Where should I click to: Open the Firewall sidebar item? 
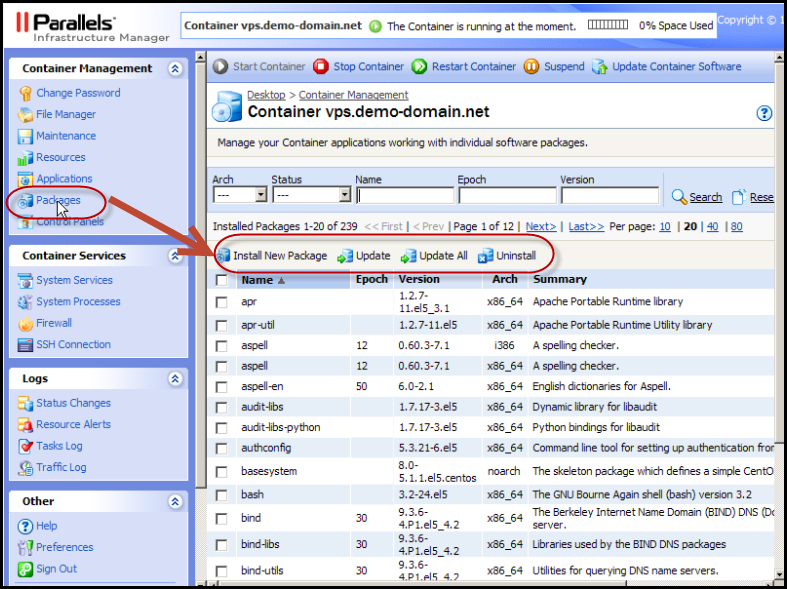[x=54, y=323]
